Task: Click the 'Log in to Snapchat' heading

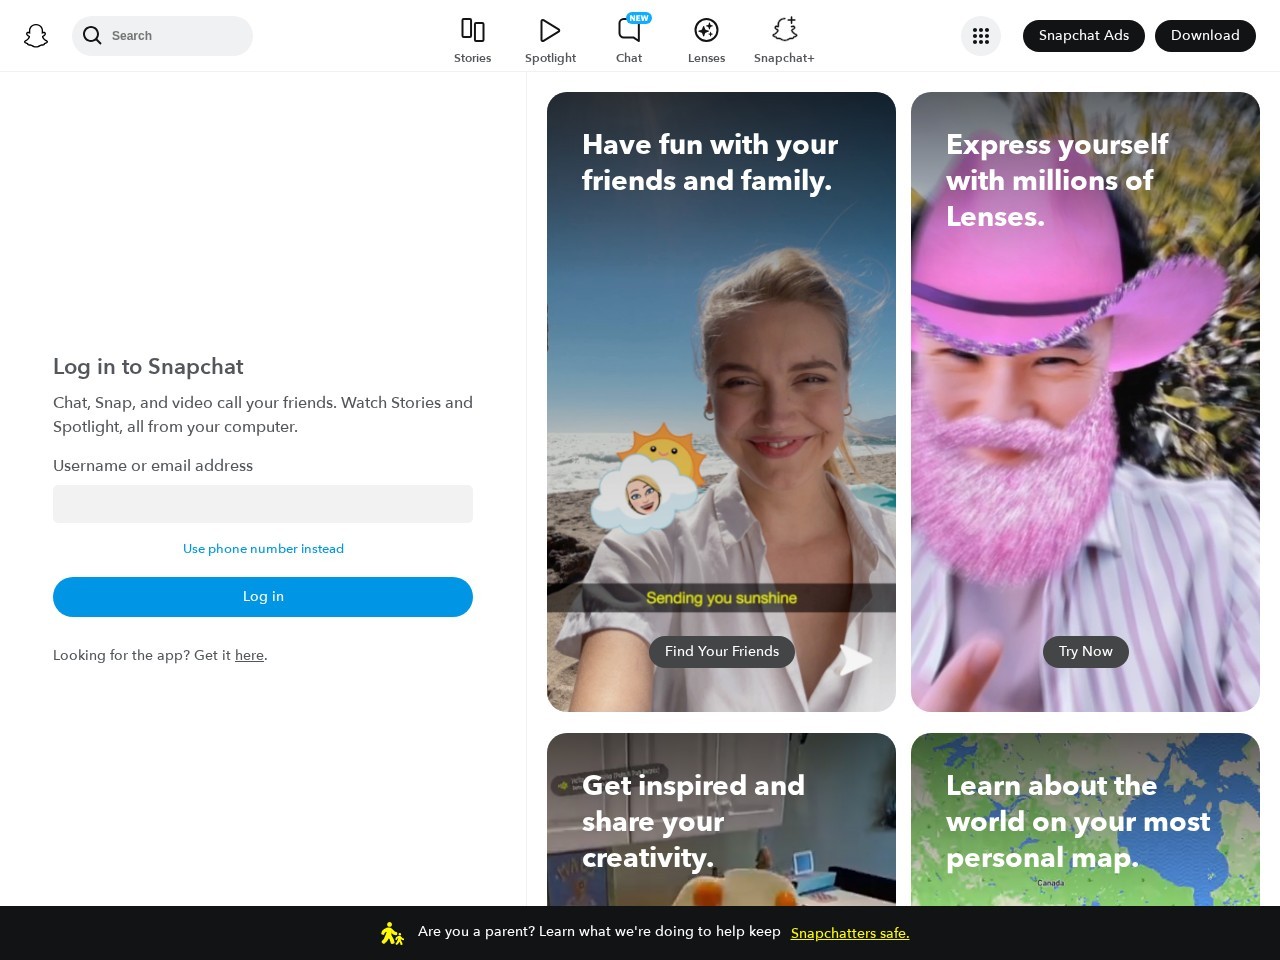Action: (148, 367)
